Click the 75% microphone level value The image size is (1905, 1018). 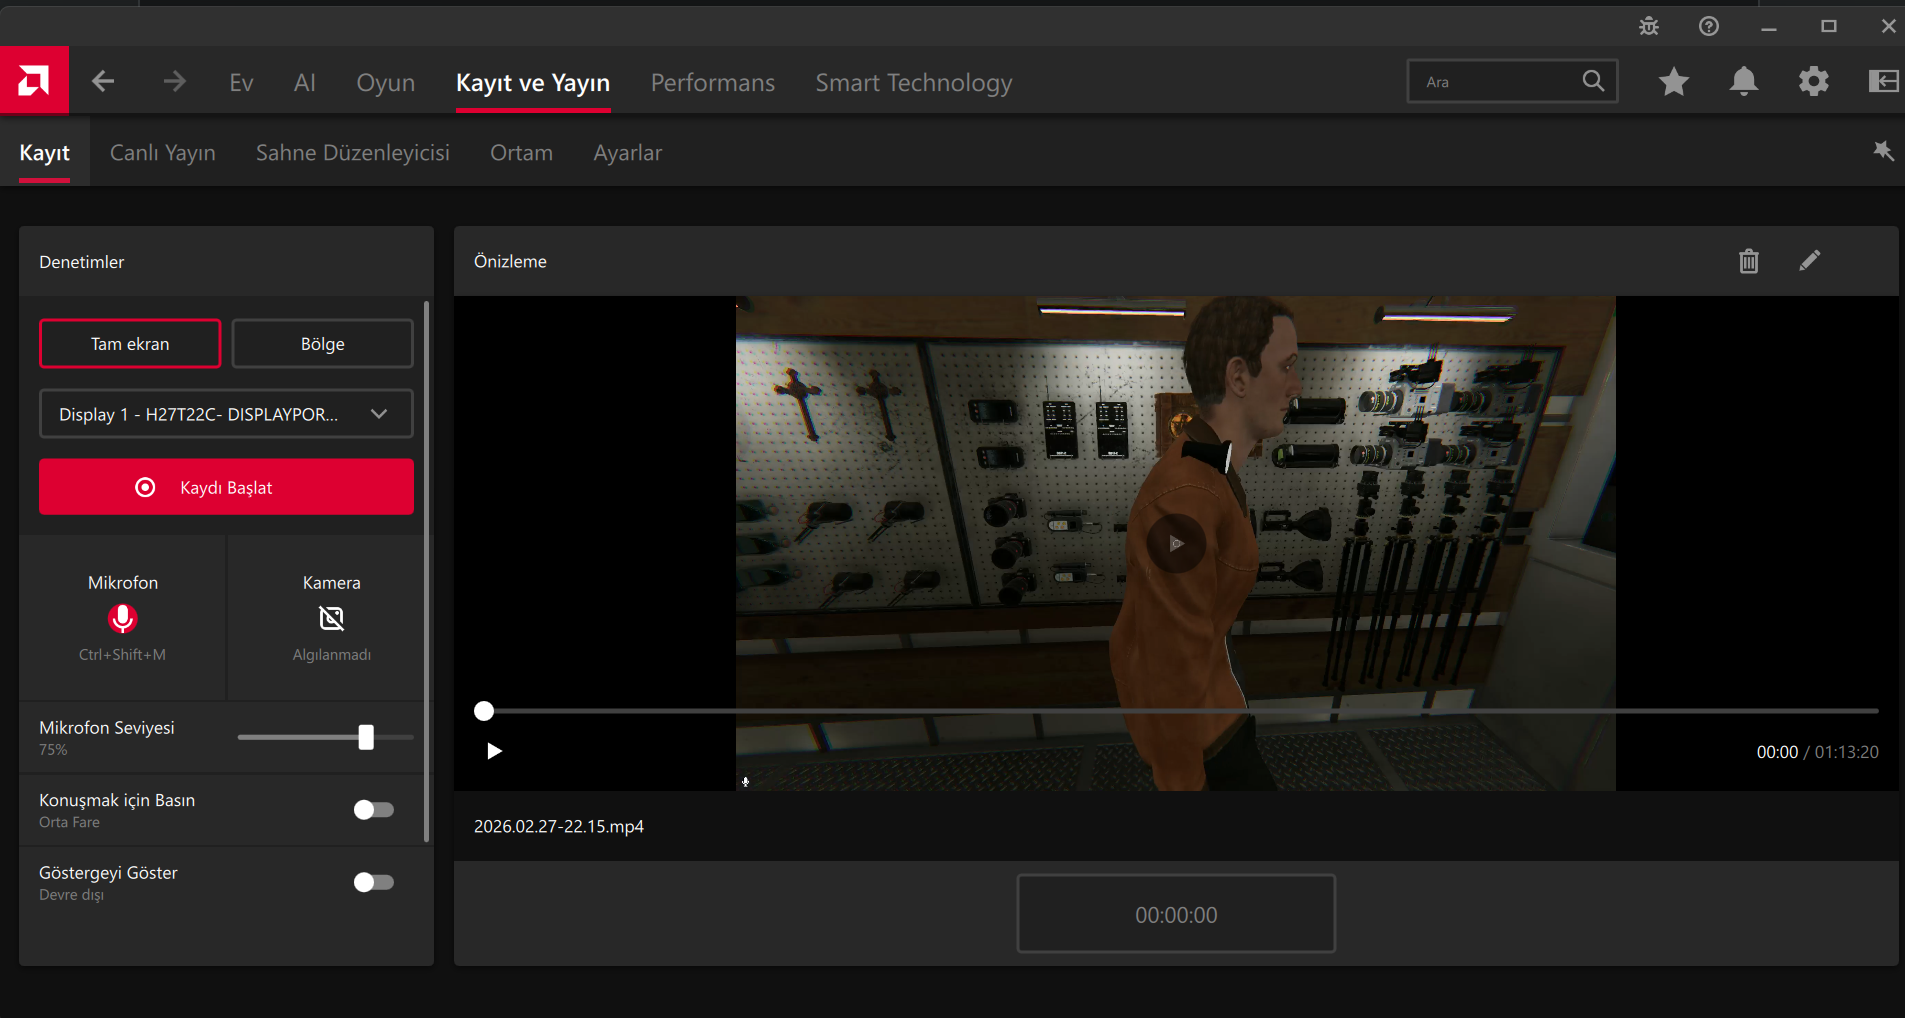[53, 750]
